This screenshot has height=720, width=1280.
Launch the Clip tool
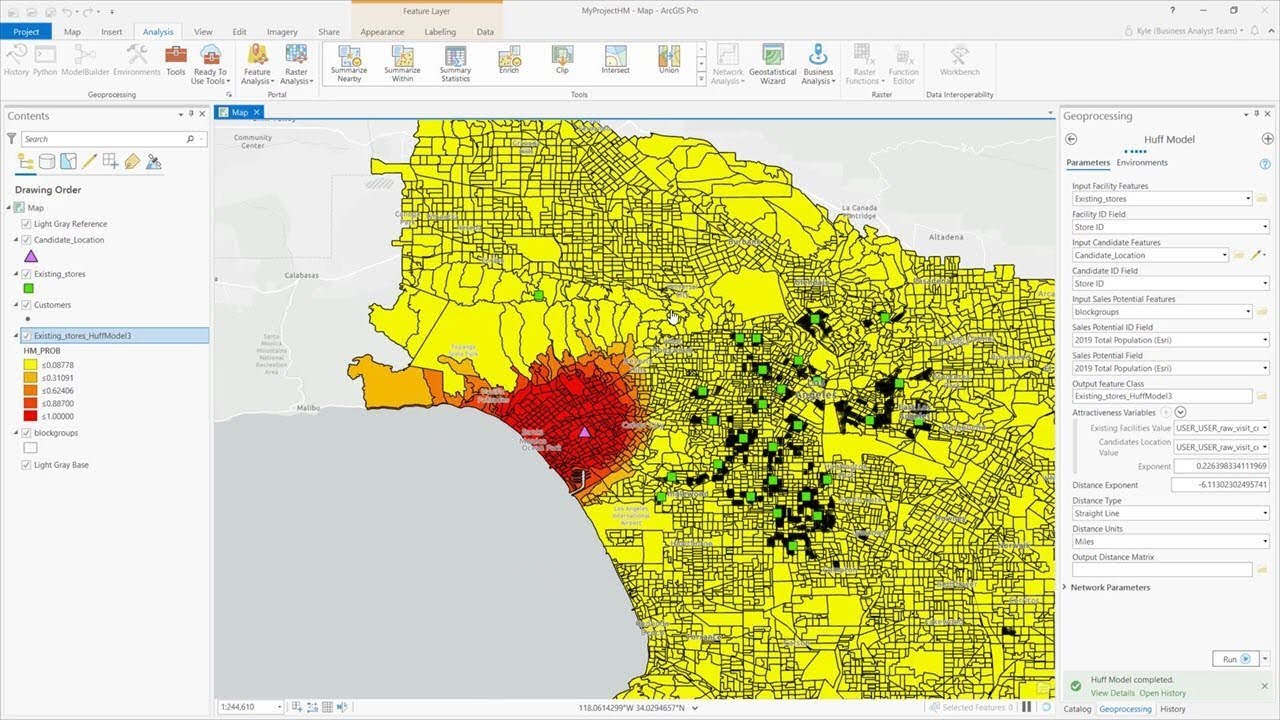562,60
